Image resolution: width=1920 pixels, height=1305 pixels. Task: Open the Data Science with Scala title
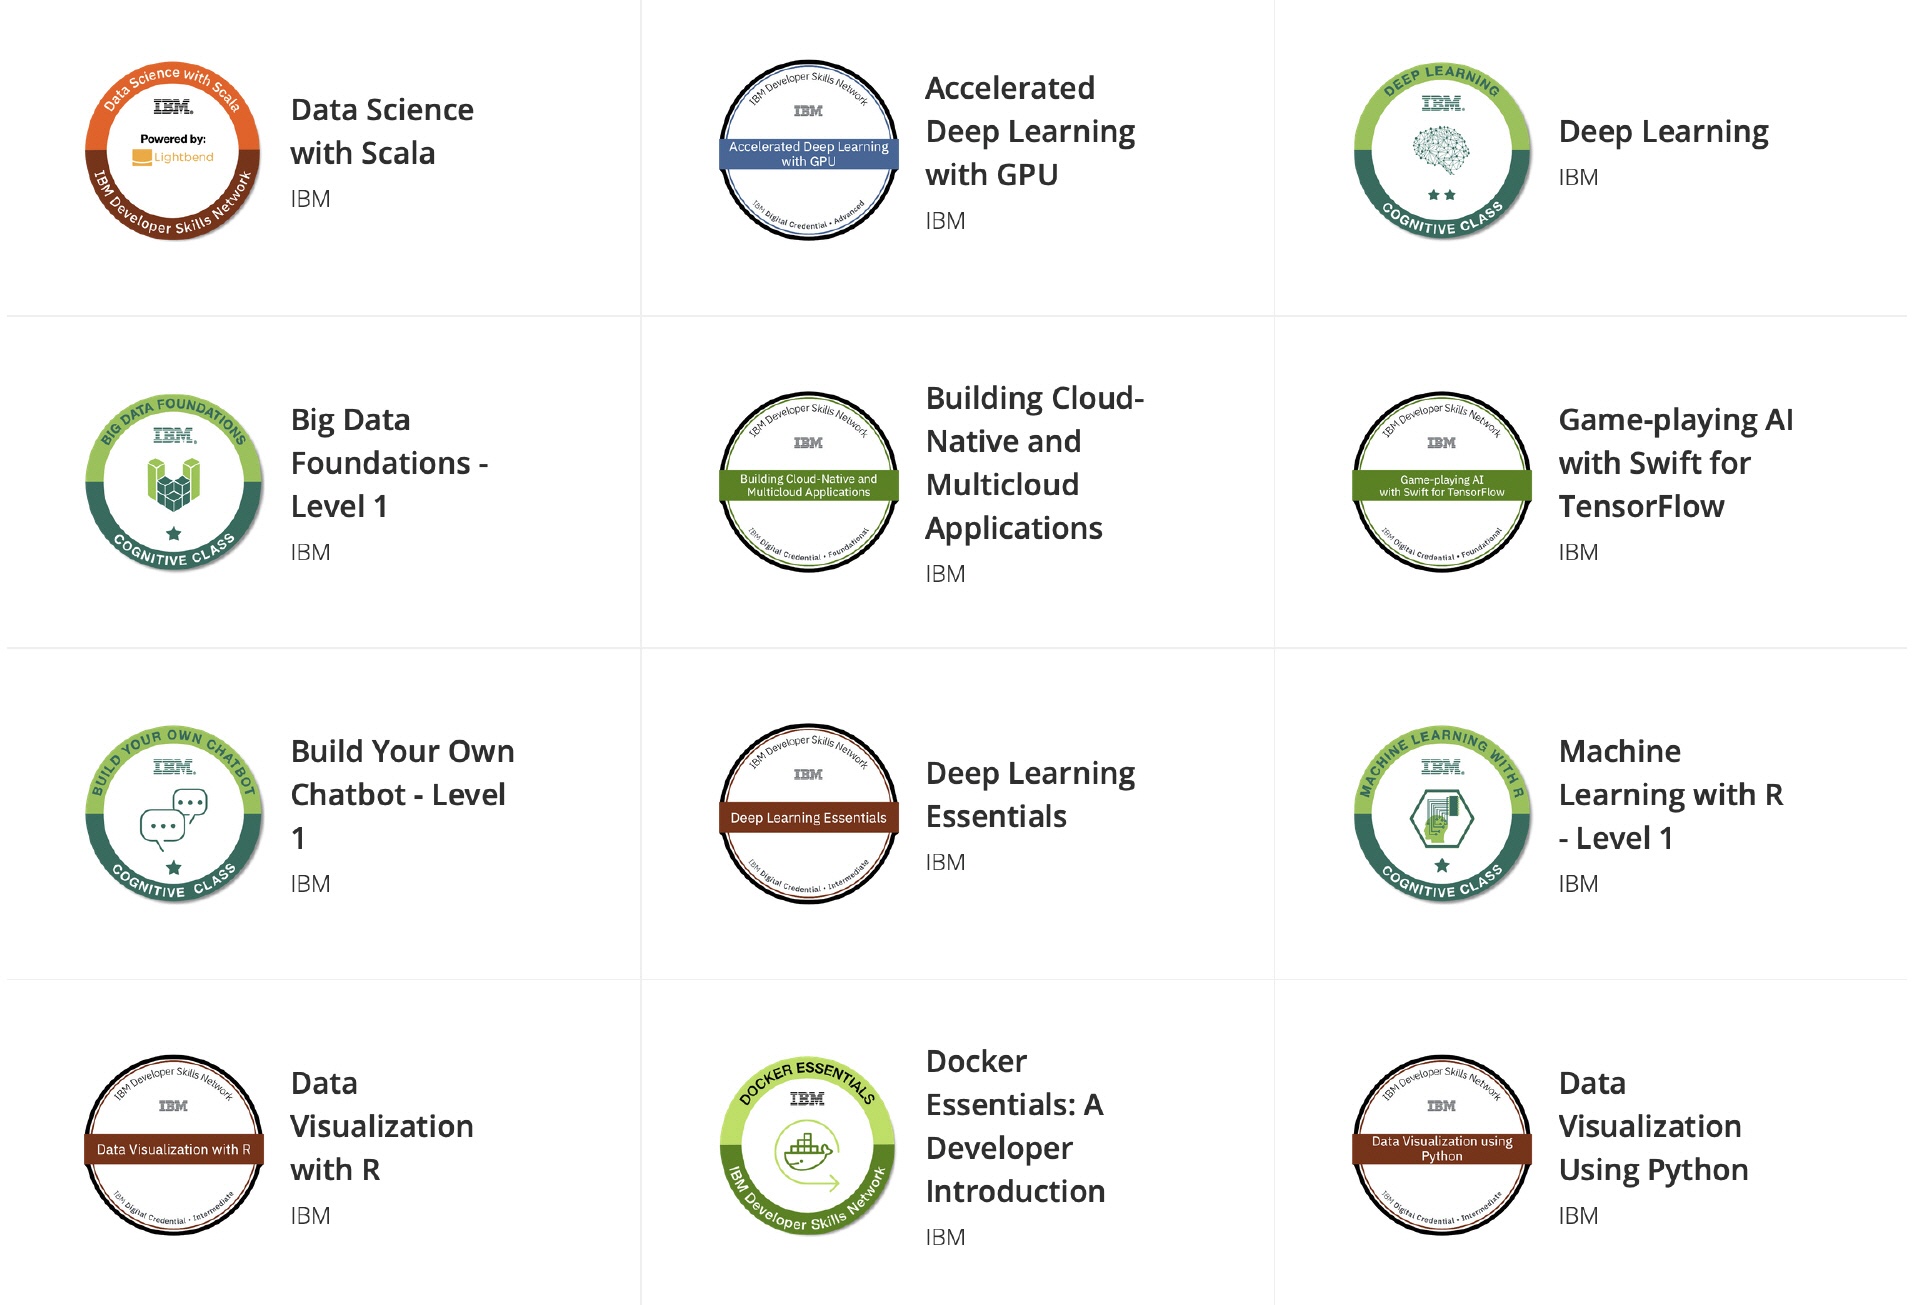[x=382, y=131]
